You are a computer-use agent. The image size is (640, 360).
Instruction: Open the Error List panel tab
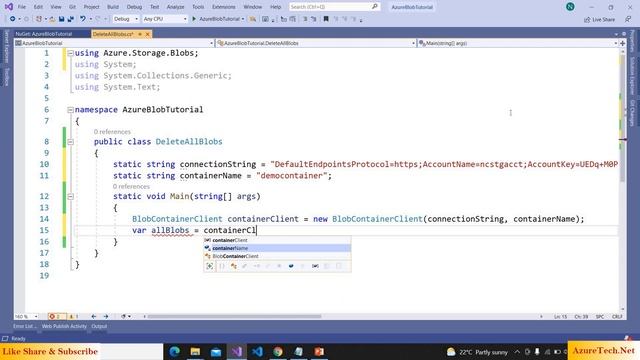pyautogui.click(x=25, y=326)
